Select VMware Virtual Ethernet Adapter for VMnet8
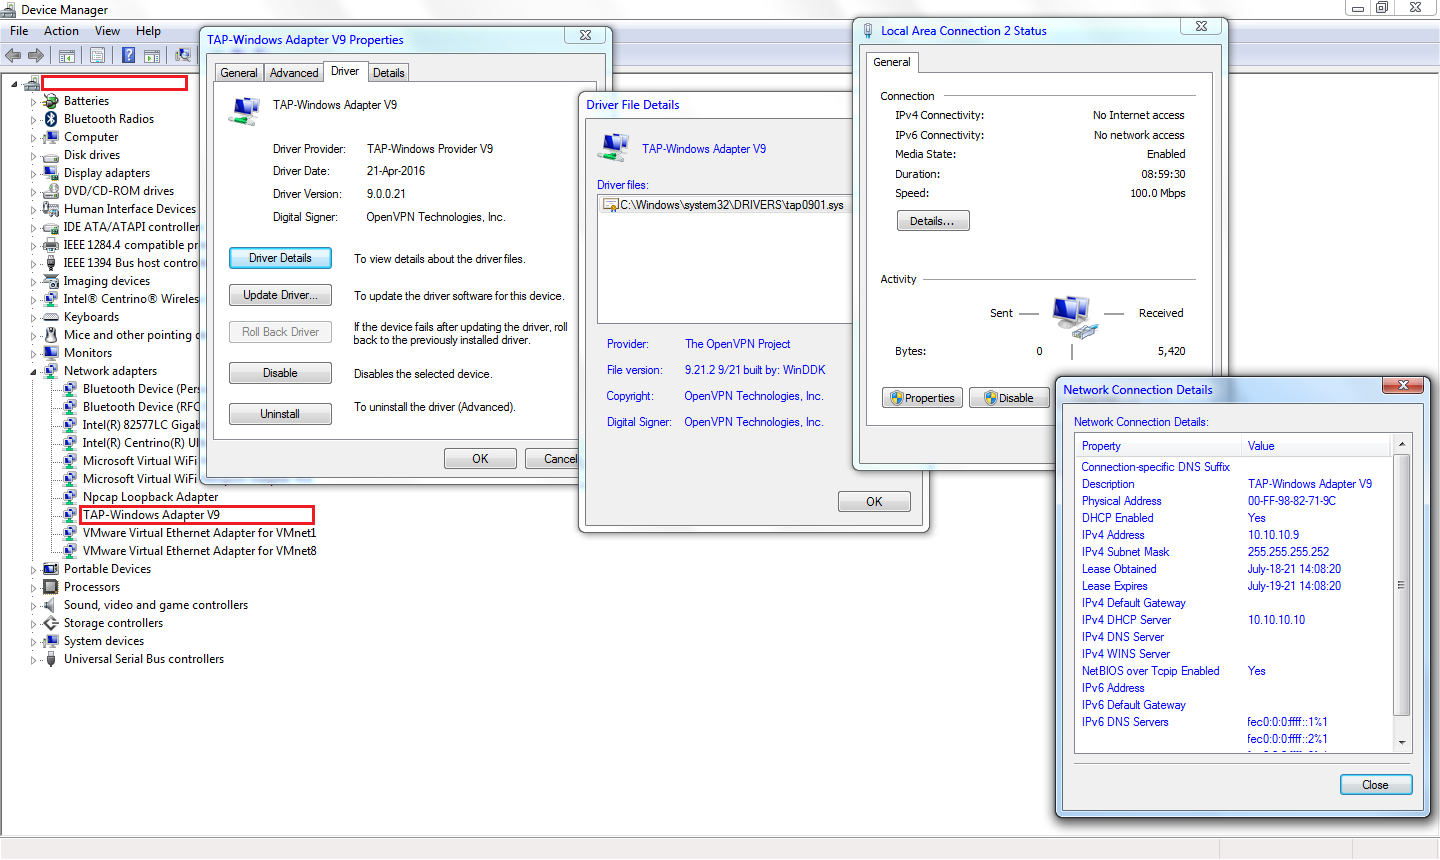Image resolution: width=1440 pixels, height=860 pixels. pyautogui.click(x=199, y=551)
